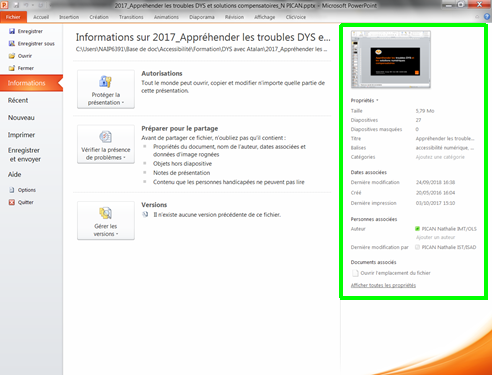Choose Nouveau in the sidebar
The image size is (492, 375).
coord(21,118)
